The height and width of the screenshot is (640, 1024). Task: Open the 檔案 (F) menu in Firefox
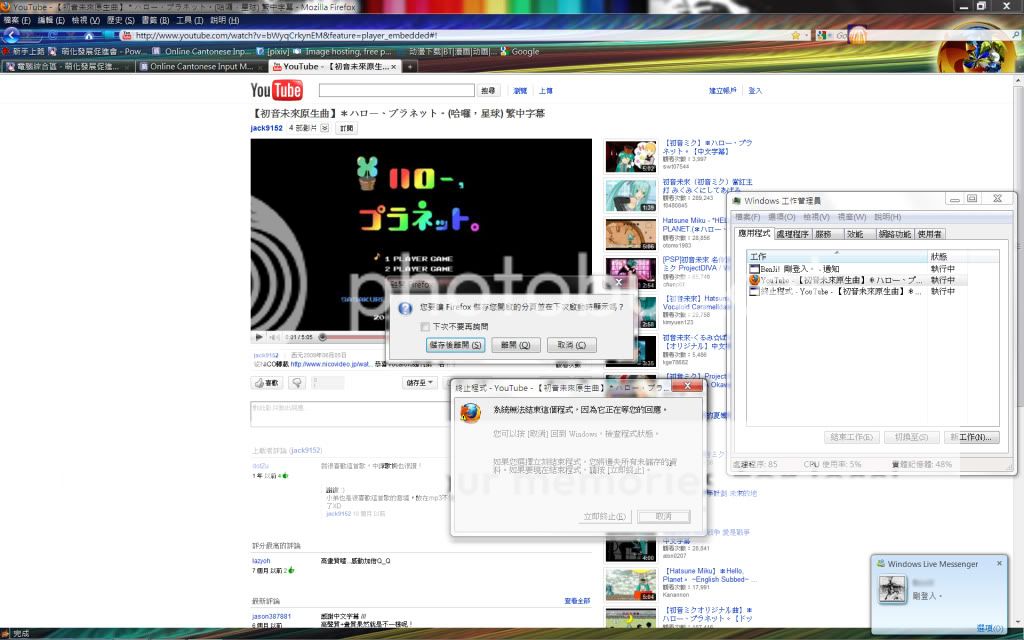tap(17, 20)
